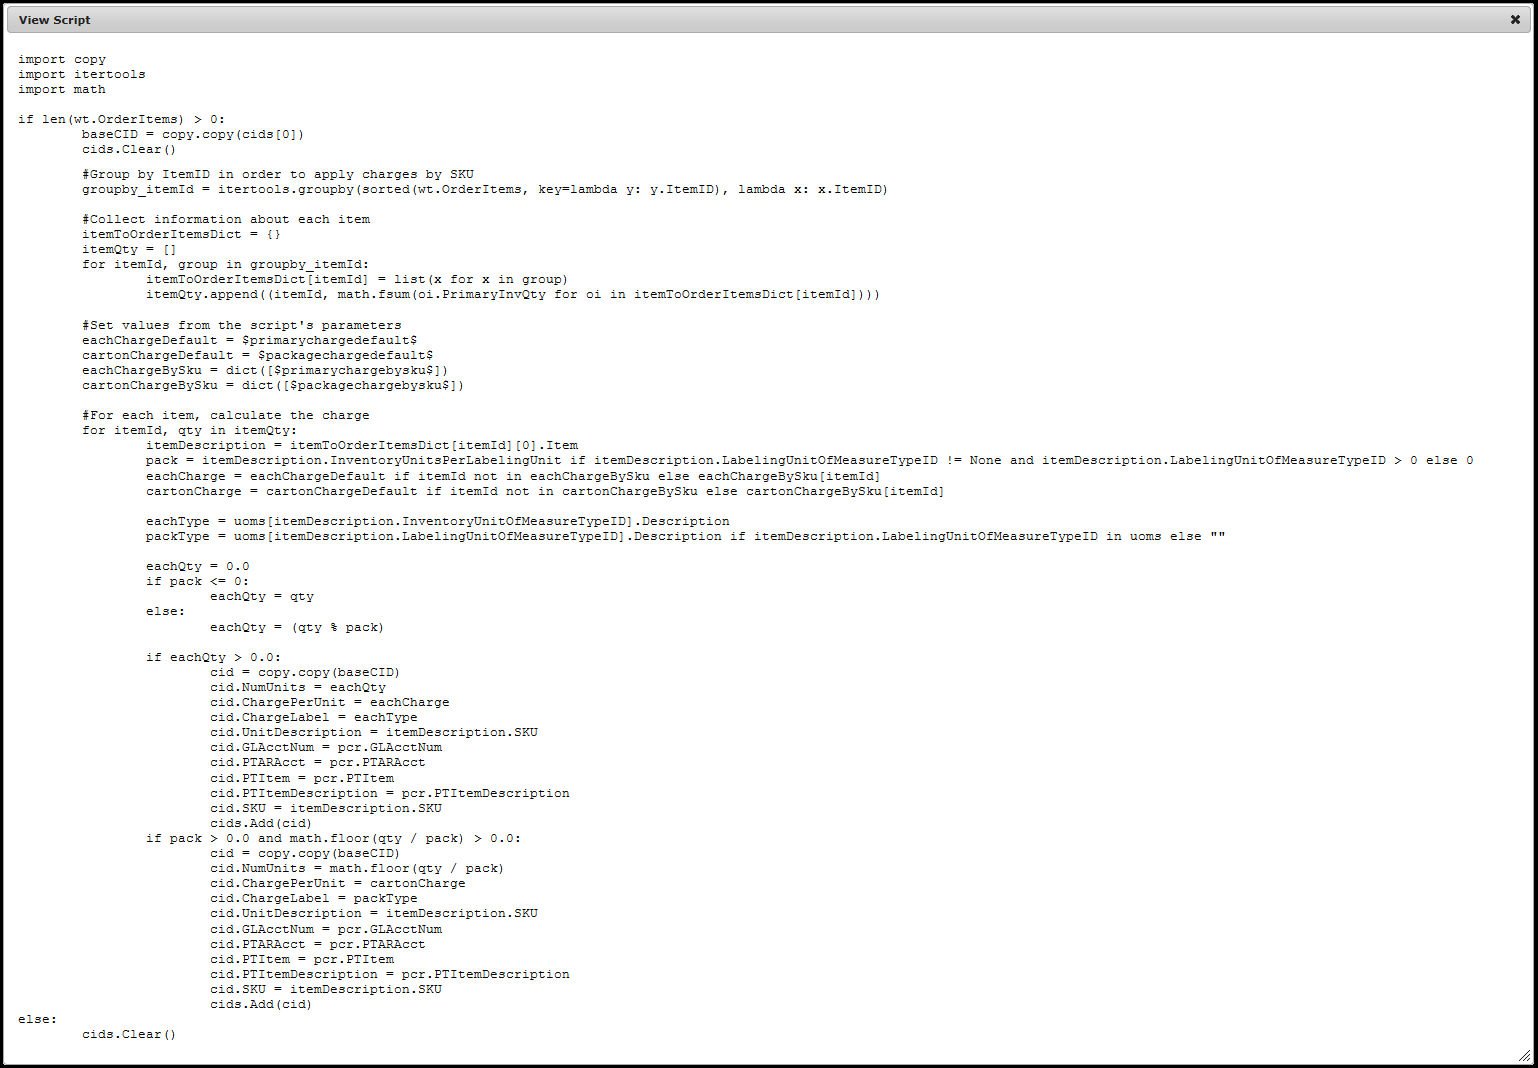Click the 'import itertools' line

pyautogui.click(x=82, y=74)
